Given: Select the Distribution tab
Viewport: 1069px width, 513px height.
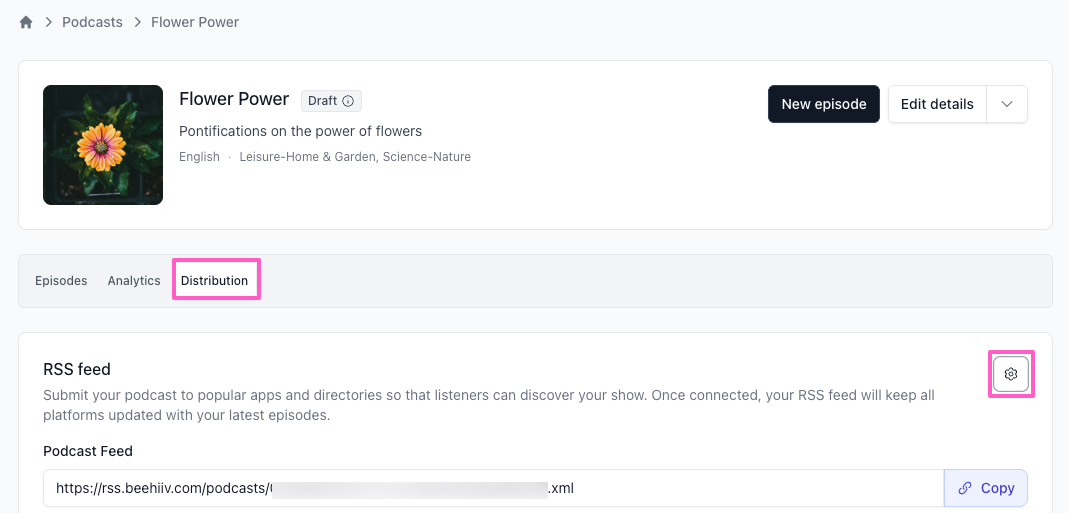Looking at the screenshot, I should point(214,281).
